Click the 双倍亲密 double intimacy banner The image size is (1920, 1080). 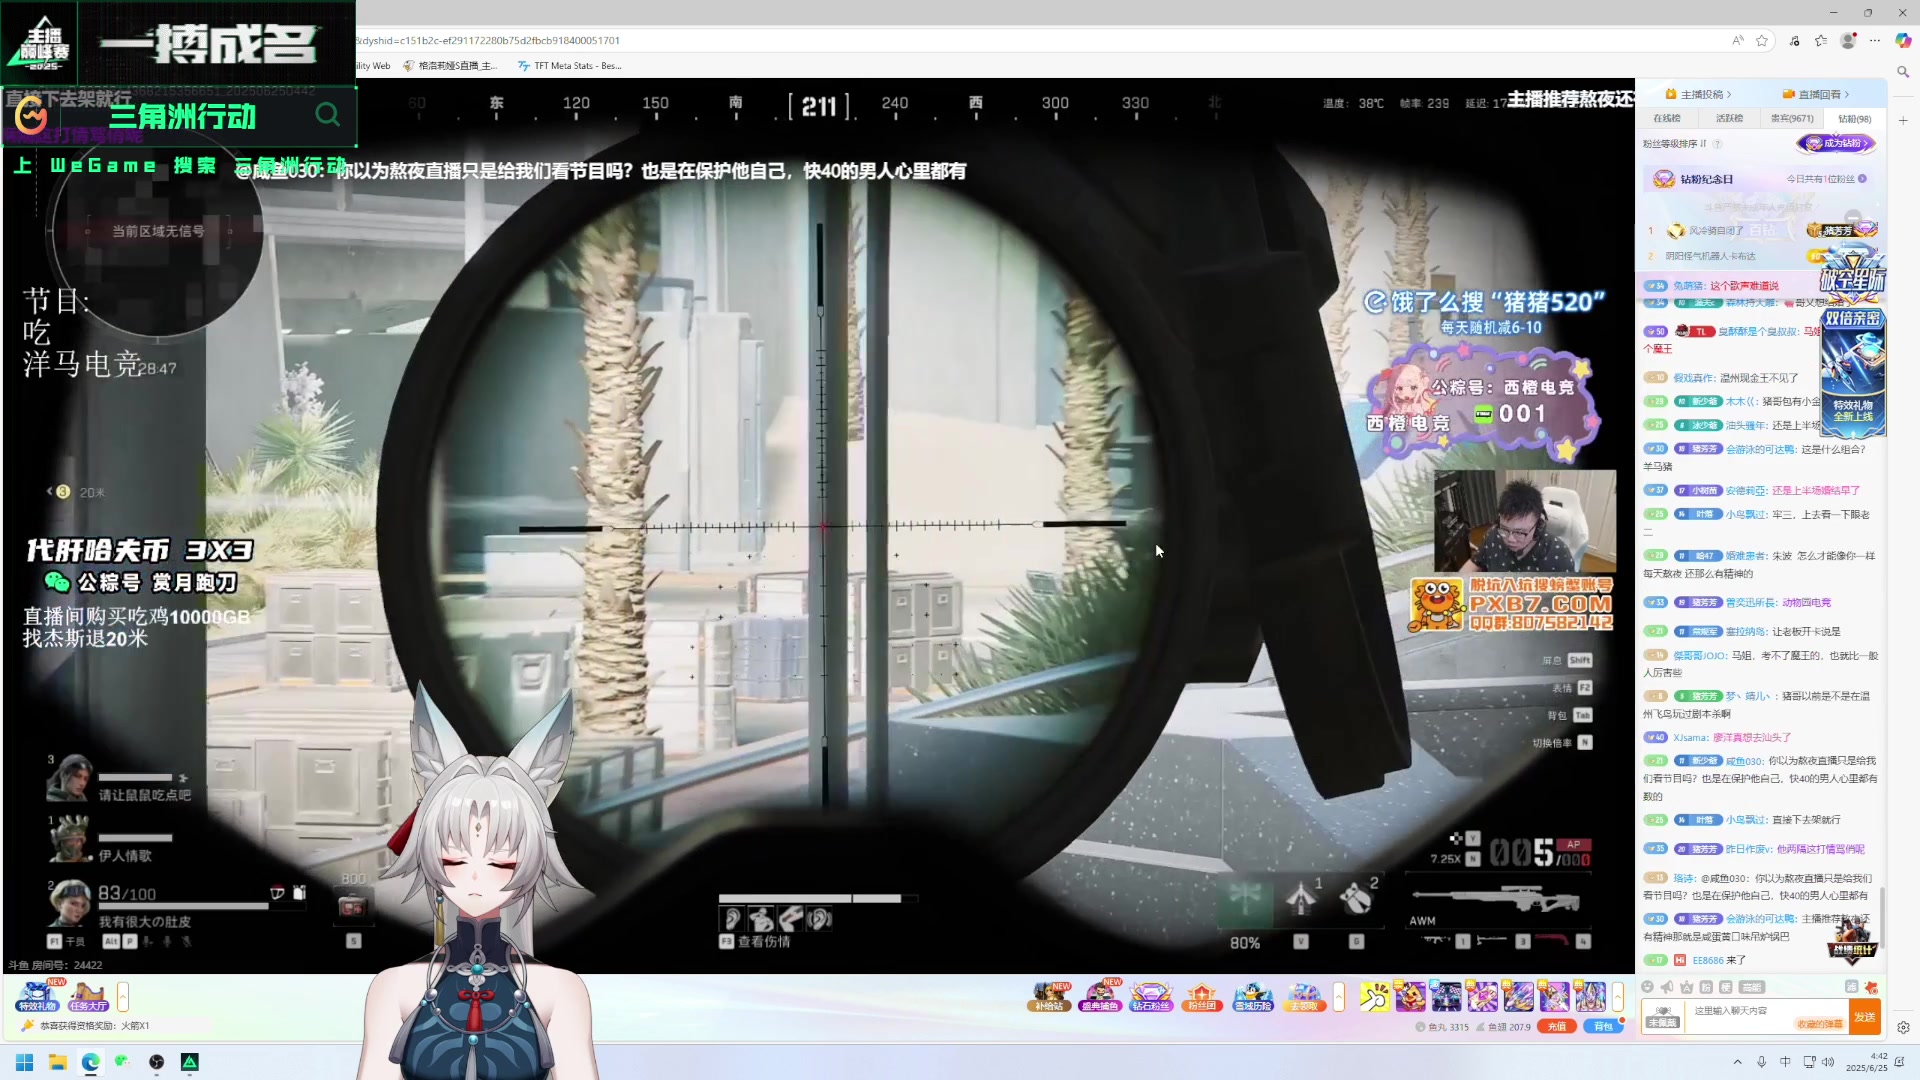pyautogui.click(x=1853, y=318)
